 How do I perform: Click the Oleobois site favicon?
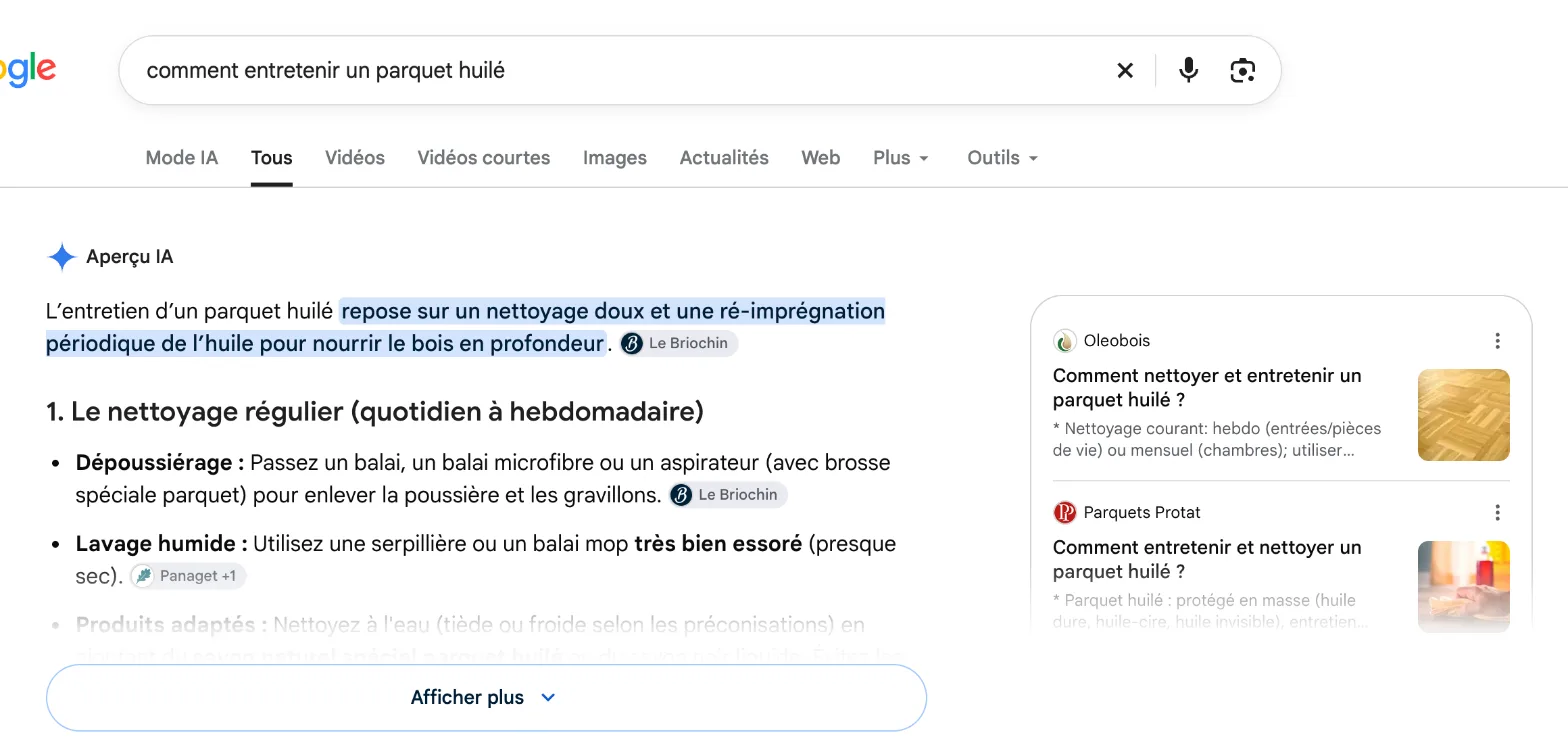[1064, 341]
